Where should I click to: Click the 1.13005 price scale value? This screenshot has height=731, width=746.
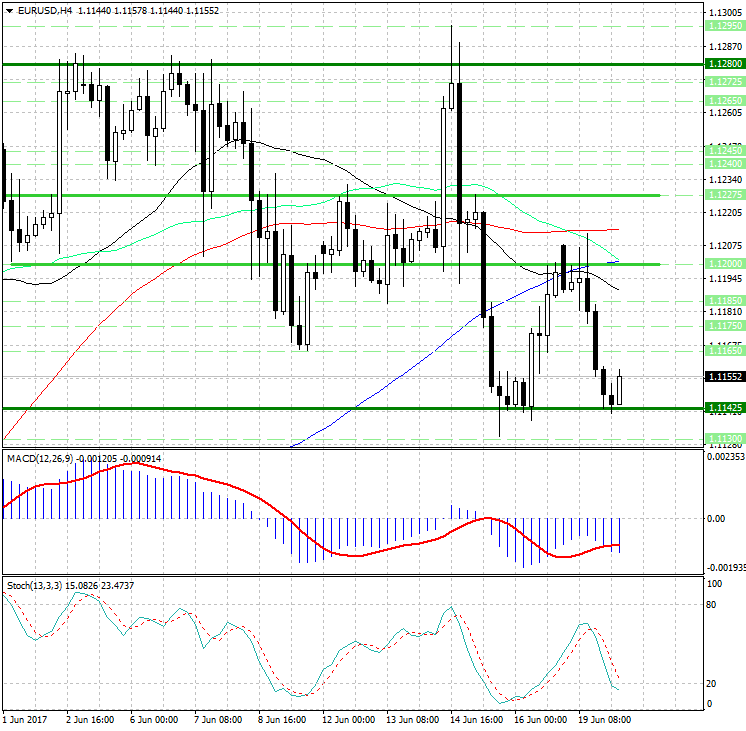[x=725, y=13]
